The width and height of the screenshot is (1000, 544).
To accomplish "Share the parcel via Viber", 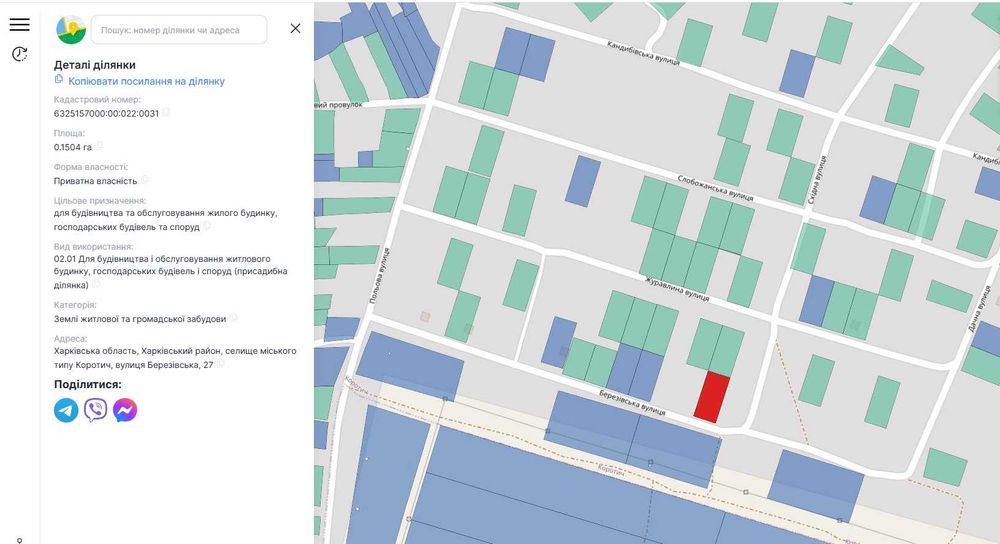I will pyautogui.click(x=96, y=410).
